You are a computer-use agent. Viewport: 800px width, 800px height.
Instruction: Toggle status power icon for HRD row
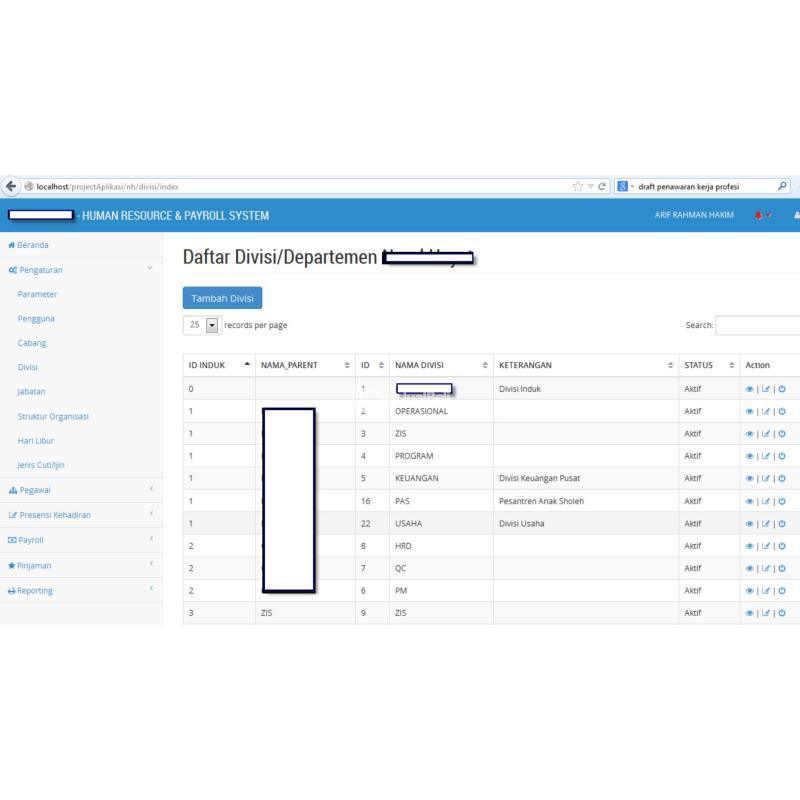click(781, 546)
